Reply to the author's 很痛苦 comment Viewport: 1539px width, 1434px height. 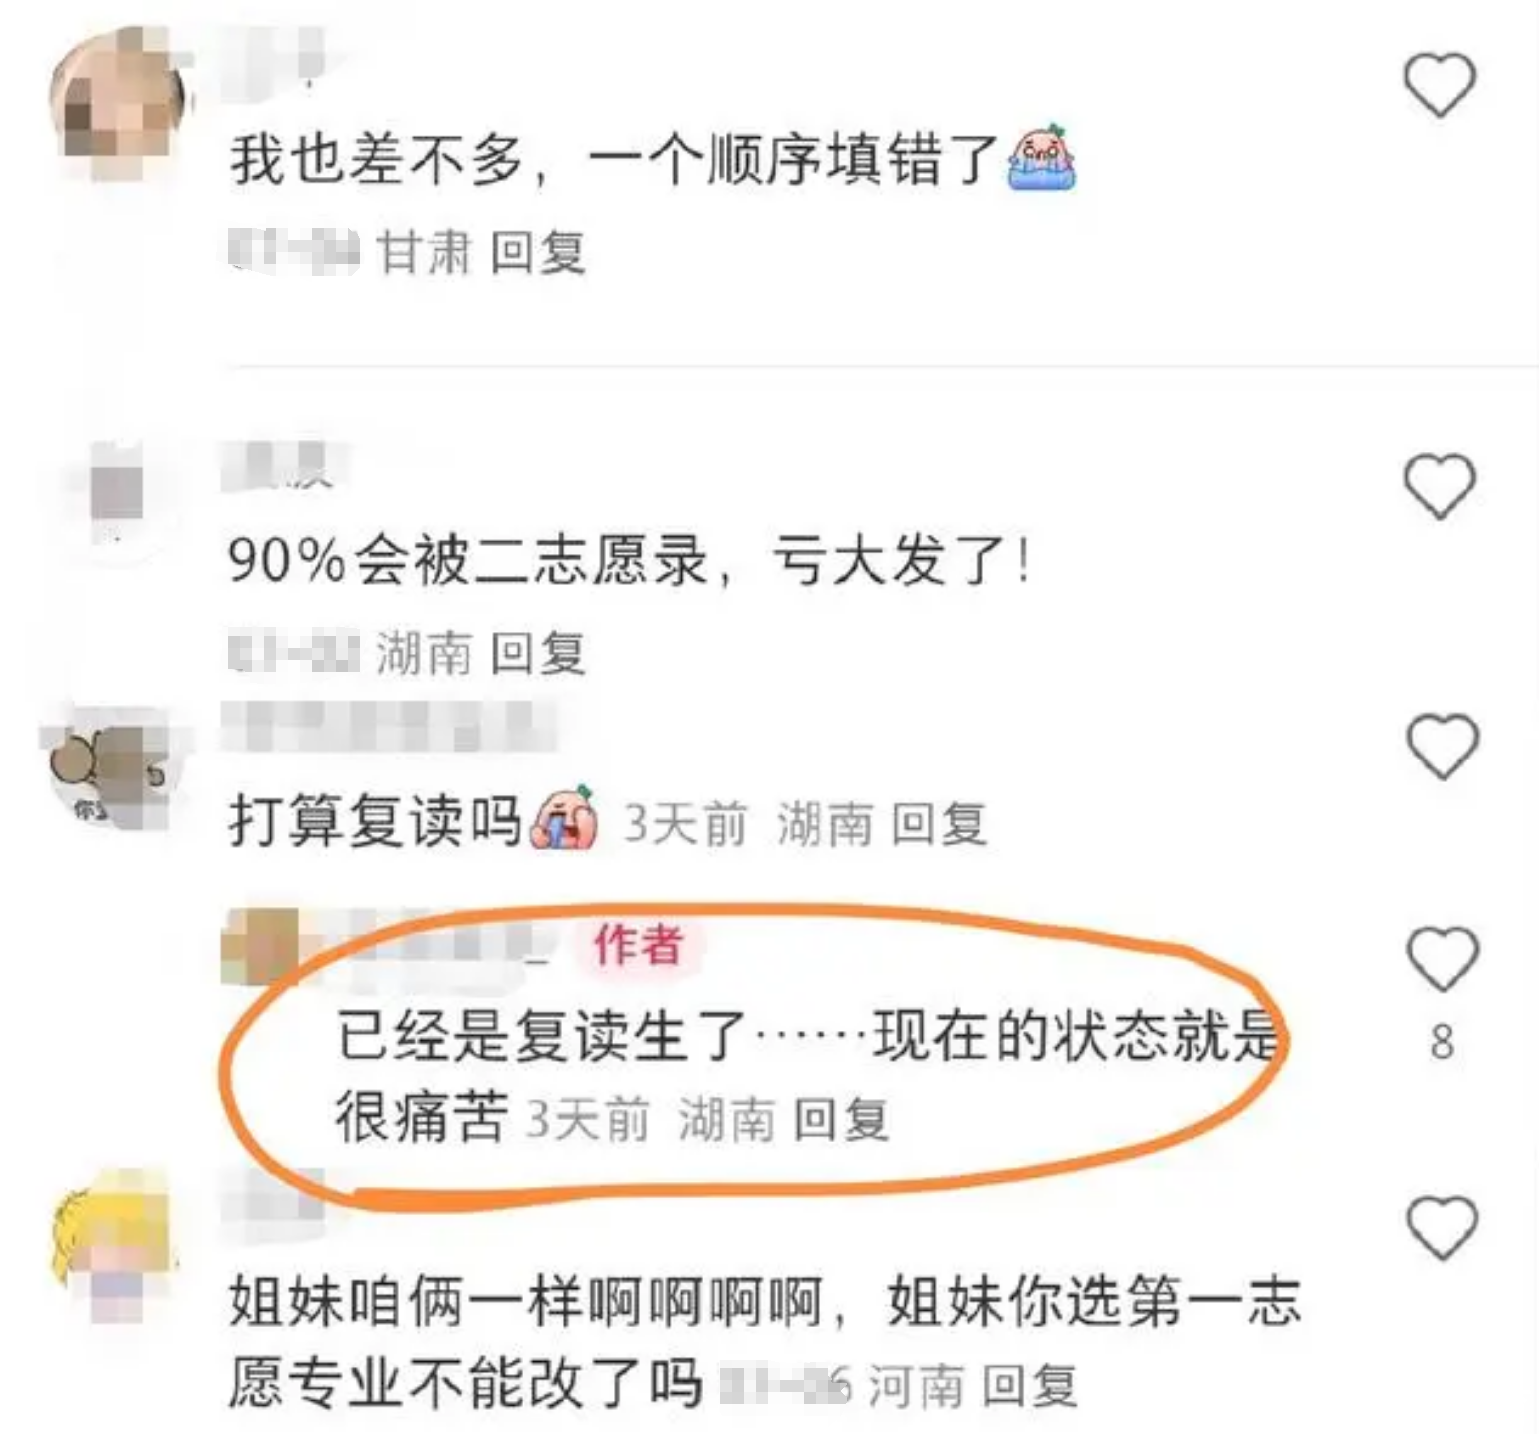(840, 1119)
